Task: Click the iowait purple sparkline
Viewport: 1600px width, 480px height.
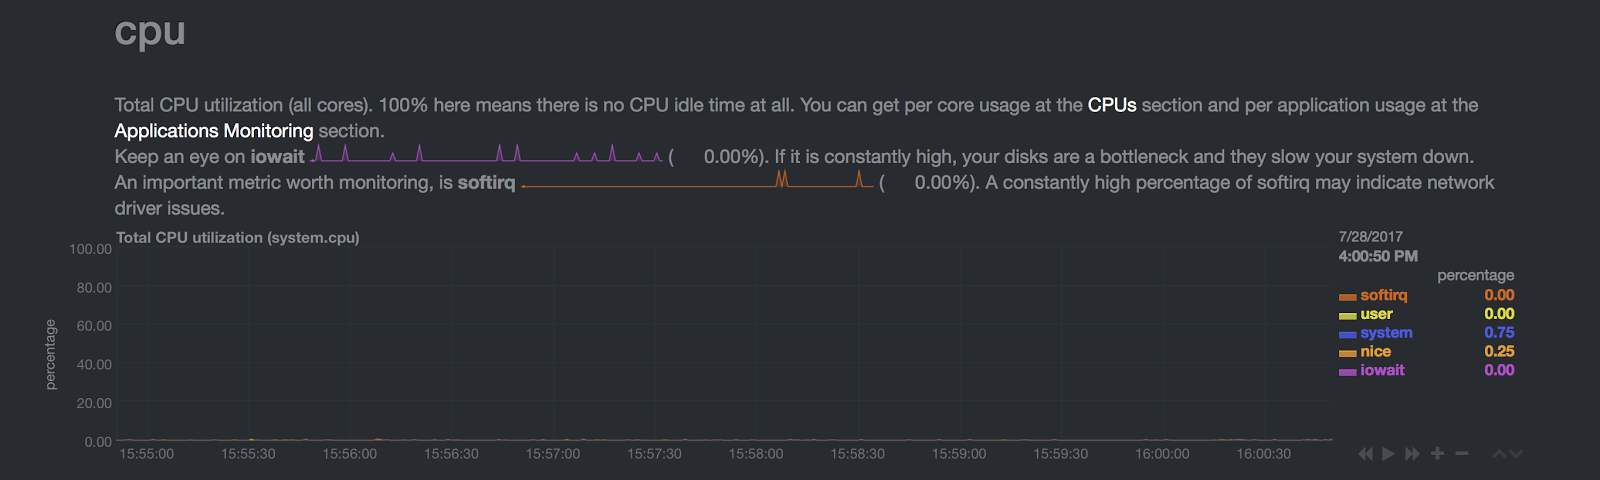Action: tap(486, 153)
